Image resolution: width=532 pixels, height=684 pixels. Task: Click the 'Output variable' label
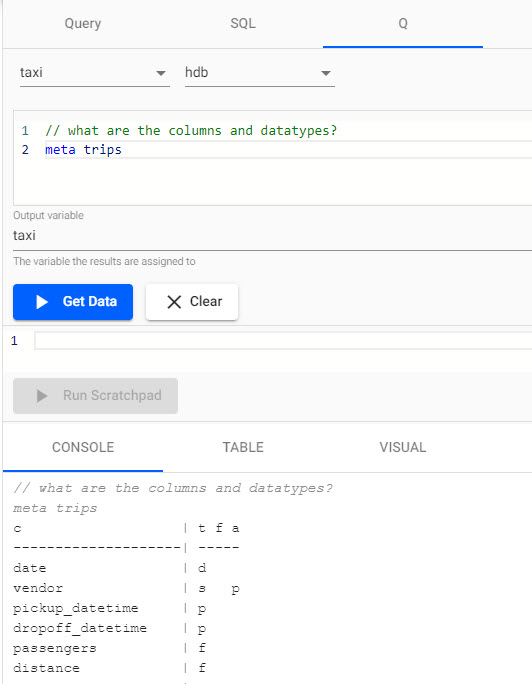point(48,215)
